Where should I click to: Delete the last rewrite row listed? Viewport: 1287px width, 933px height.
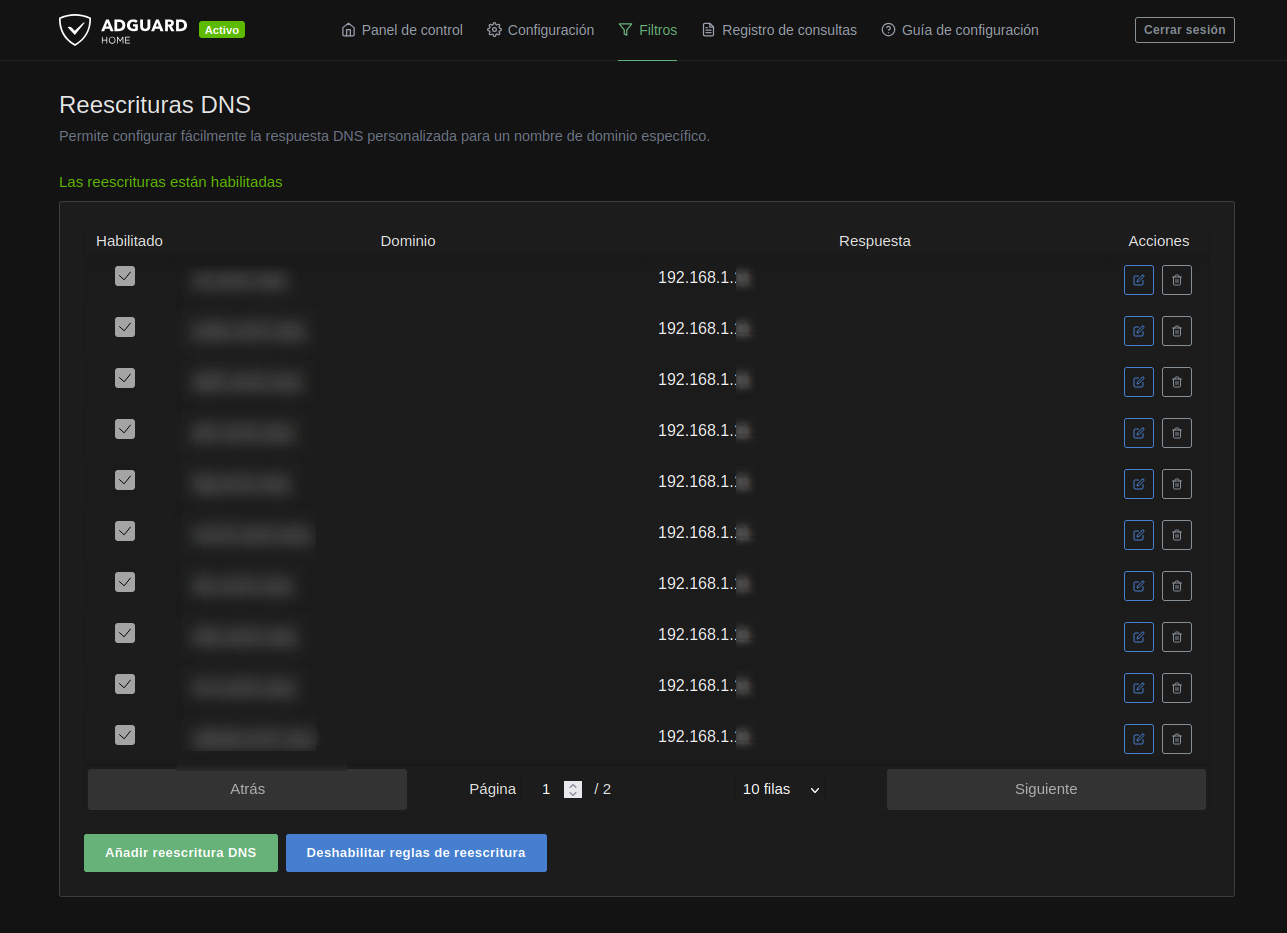pyautogui.click(x=1176, y=739)
